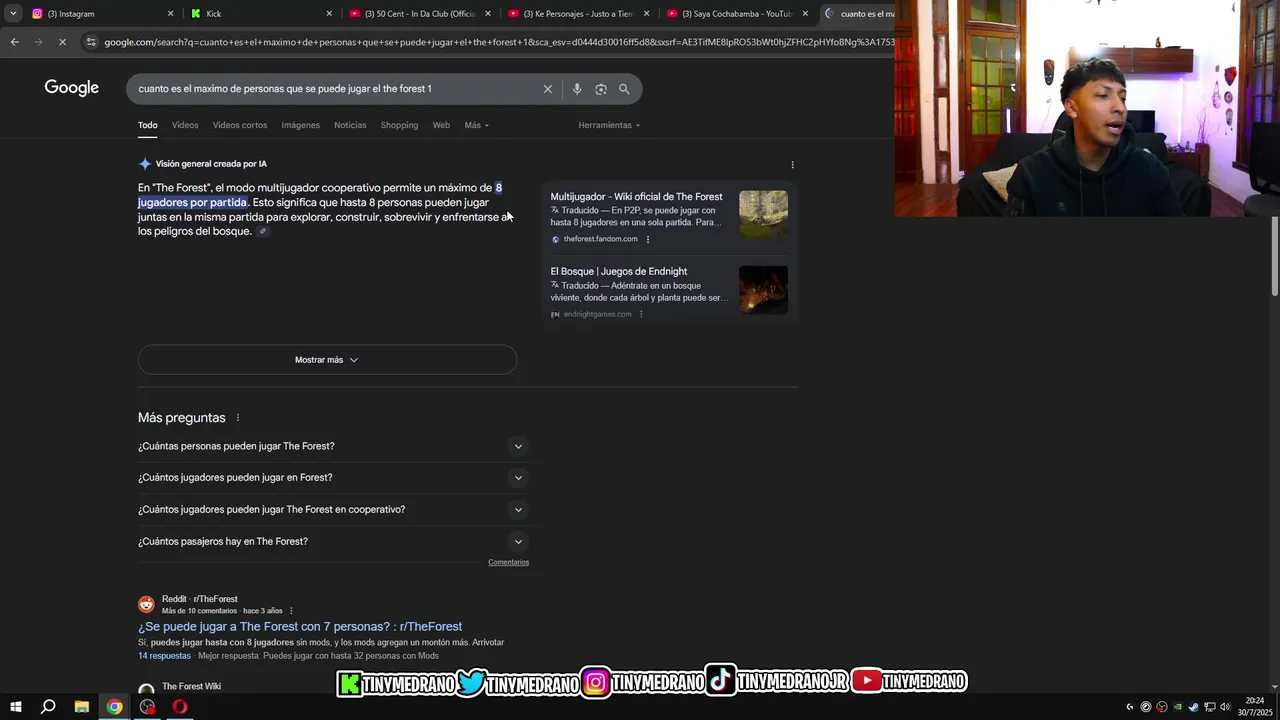Click the page vertical scrollbar
Viewport: 1280px width, 720px height.
pyautogui.click(x=1274, y=255)
